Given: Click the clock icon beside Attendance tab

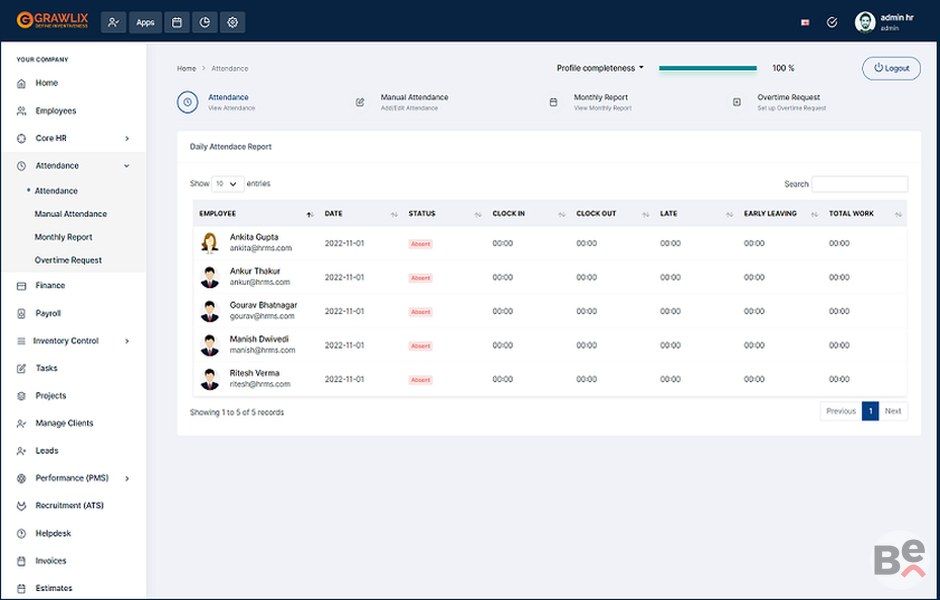Looking at the screenshot, I should click(188, 102).
